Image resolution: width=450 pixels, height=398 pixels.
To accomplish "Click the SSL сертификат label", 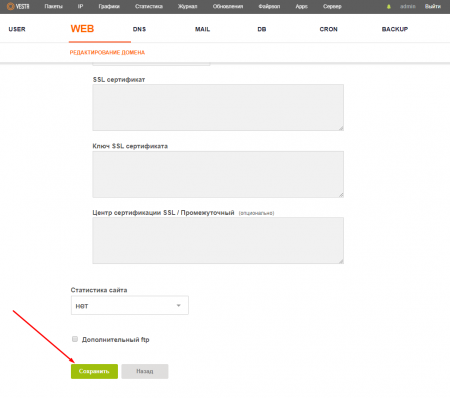I will (x=119, y=80).
